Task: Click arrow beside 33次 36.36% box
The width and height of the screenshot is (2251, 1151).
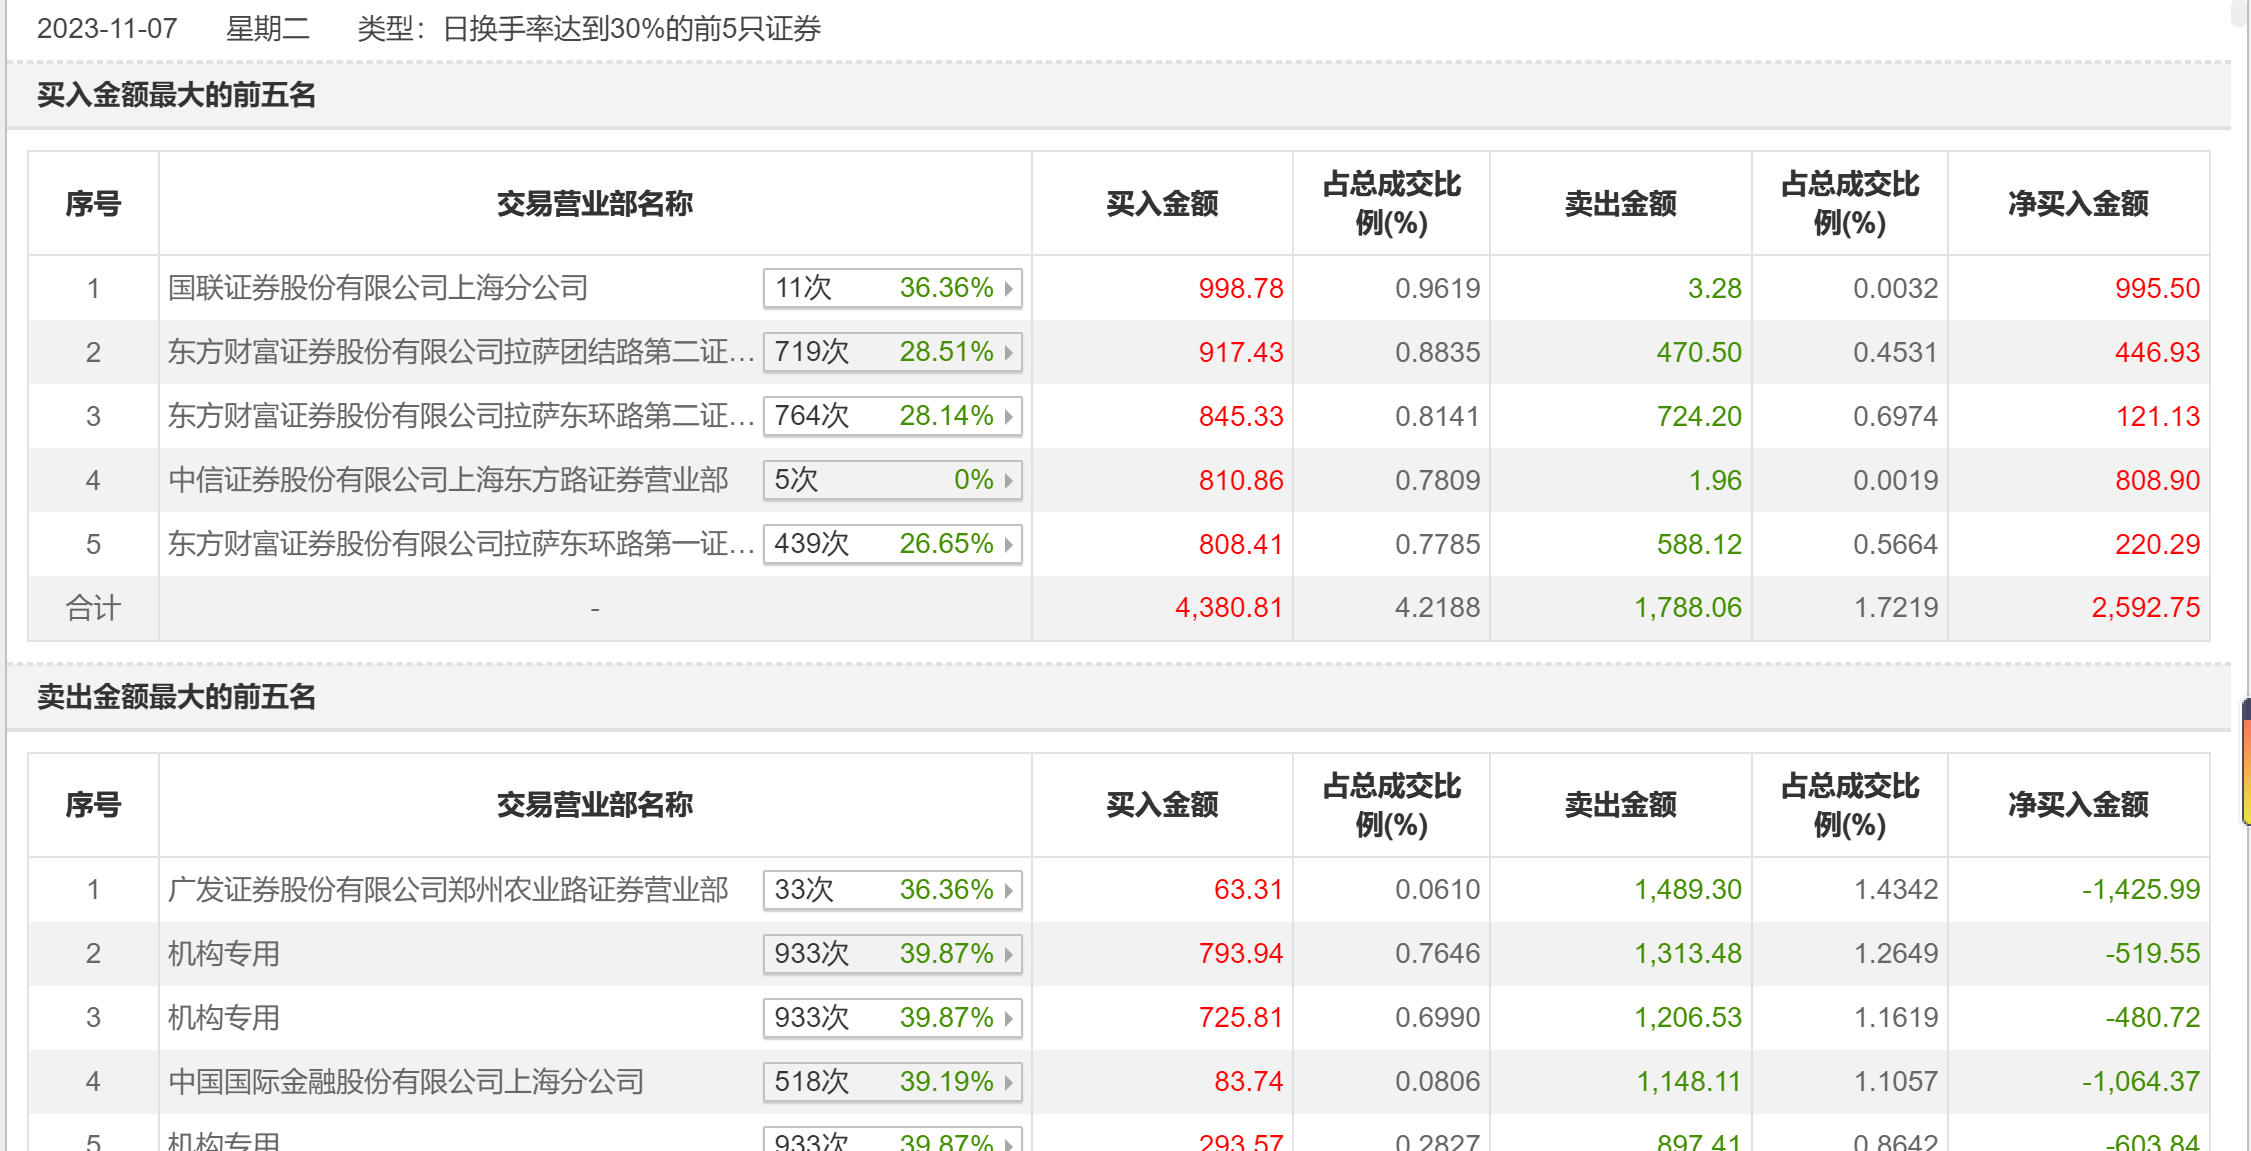Action: click(1009, 890)
